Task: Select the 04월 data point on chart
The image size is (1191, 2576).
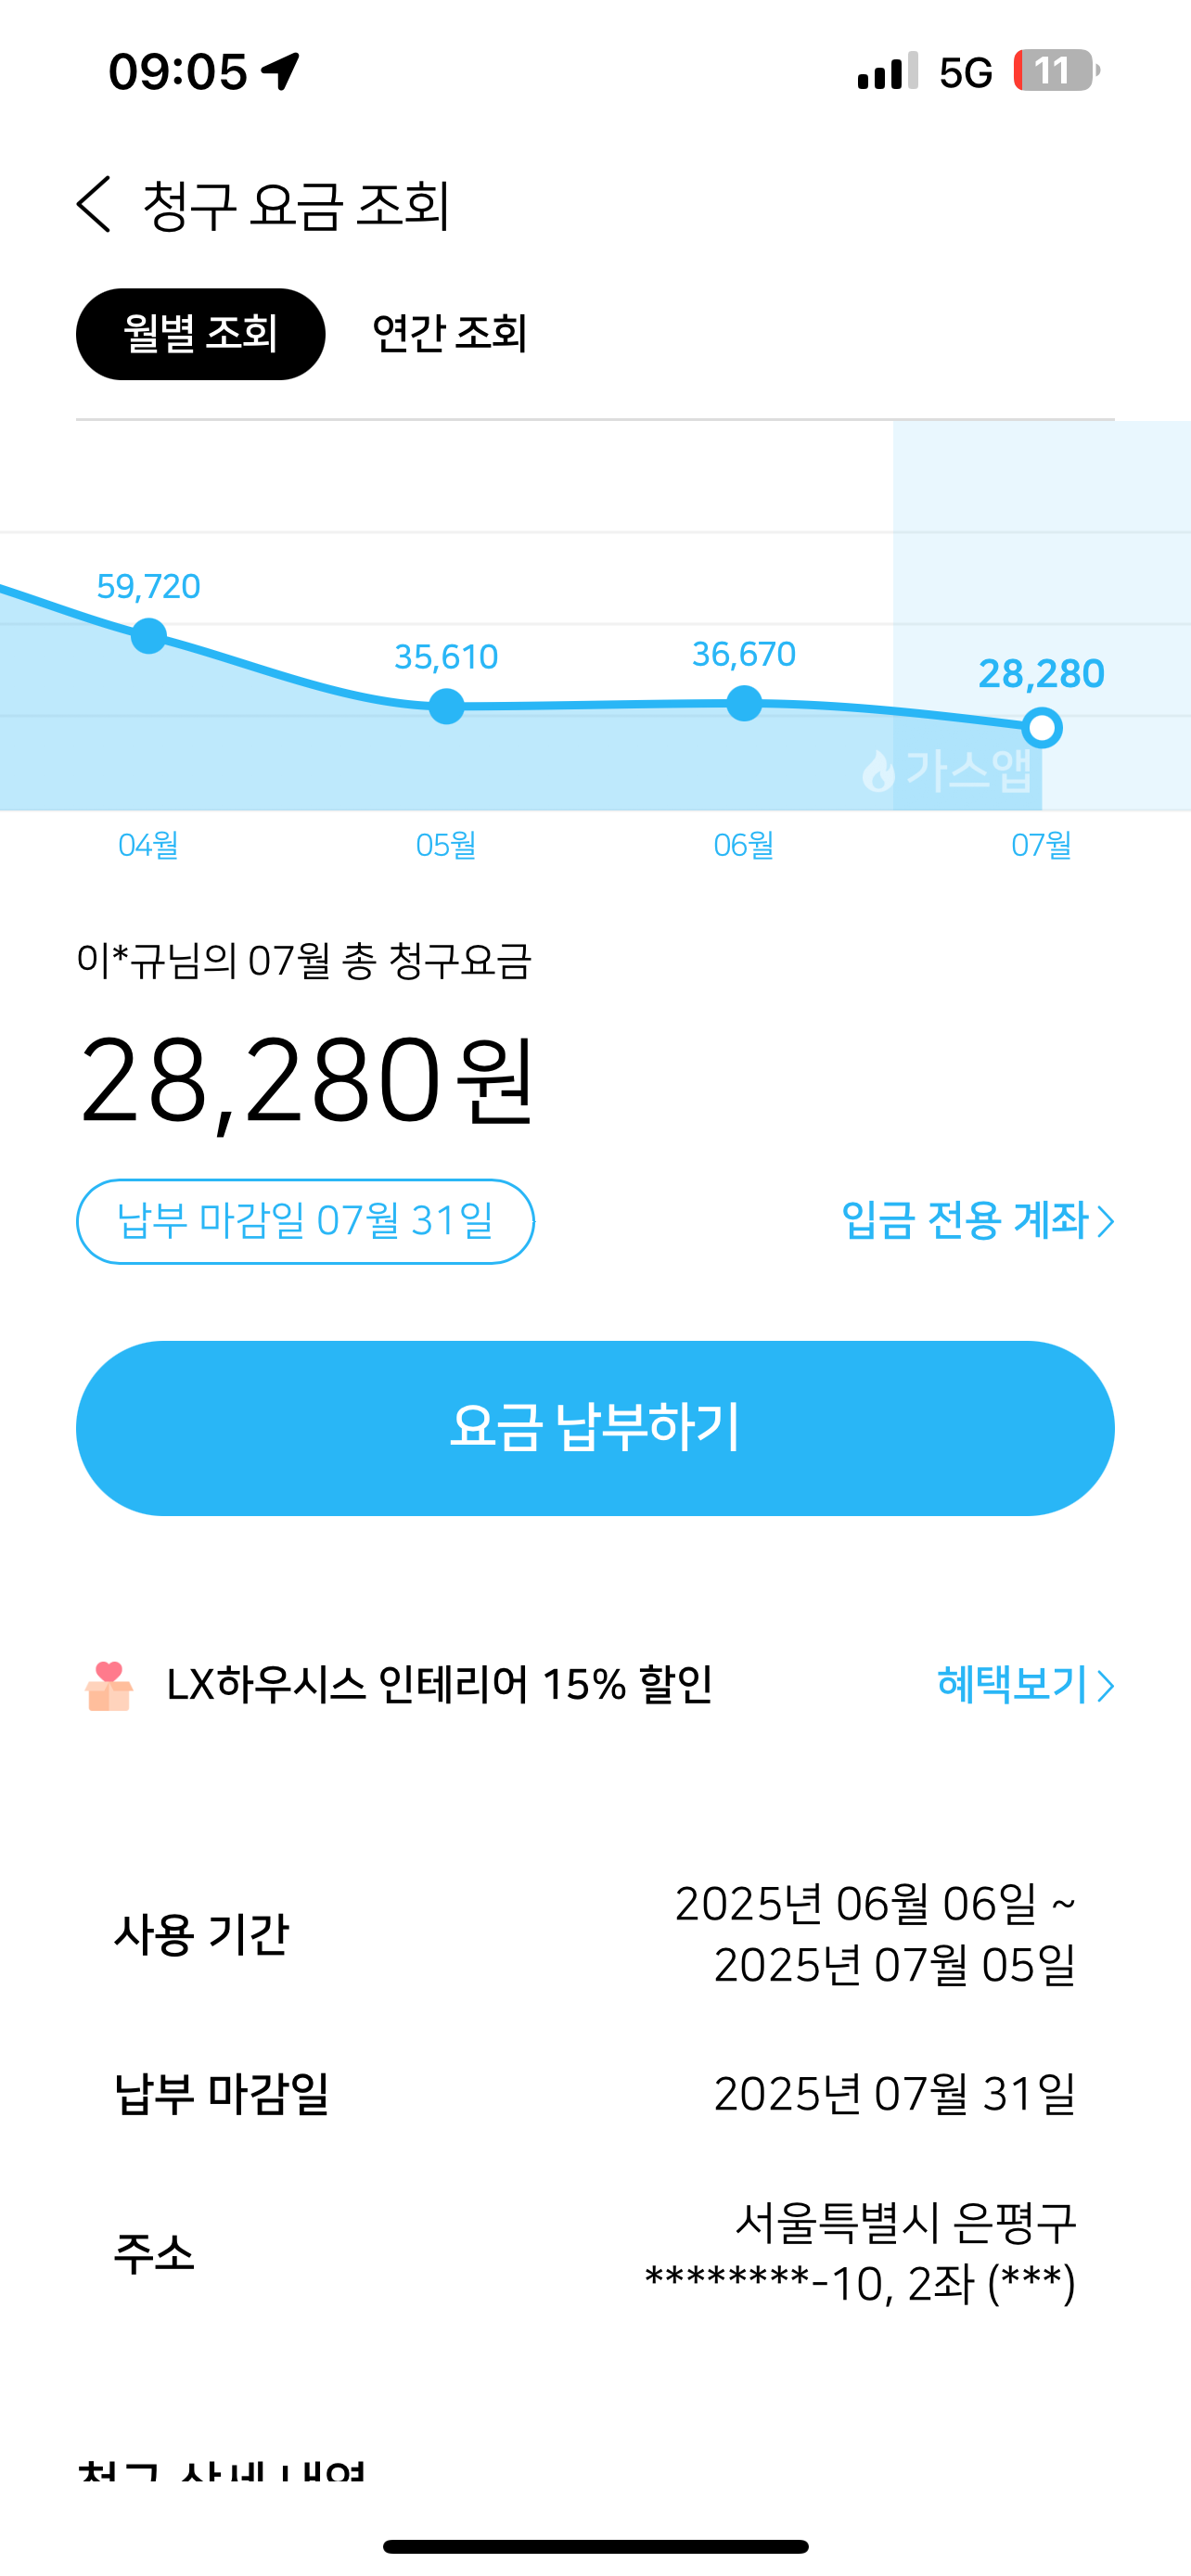Action: 149,636
